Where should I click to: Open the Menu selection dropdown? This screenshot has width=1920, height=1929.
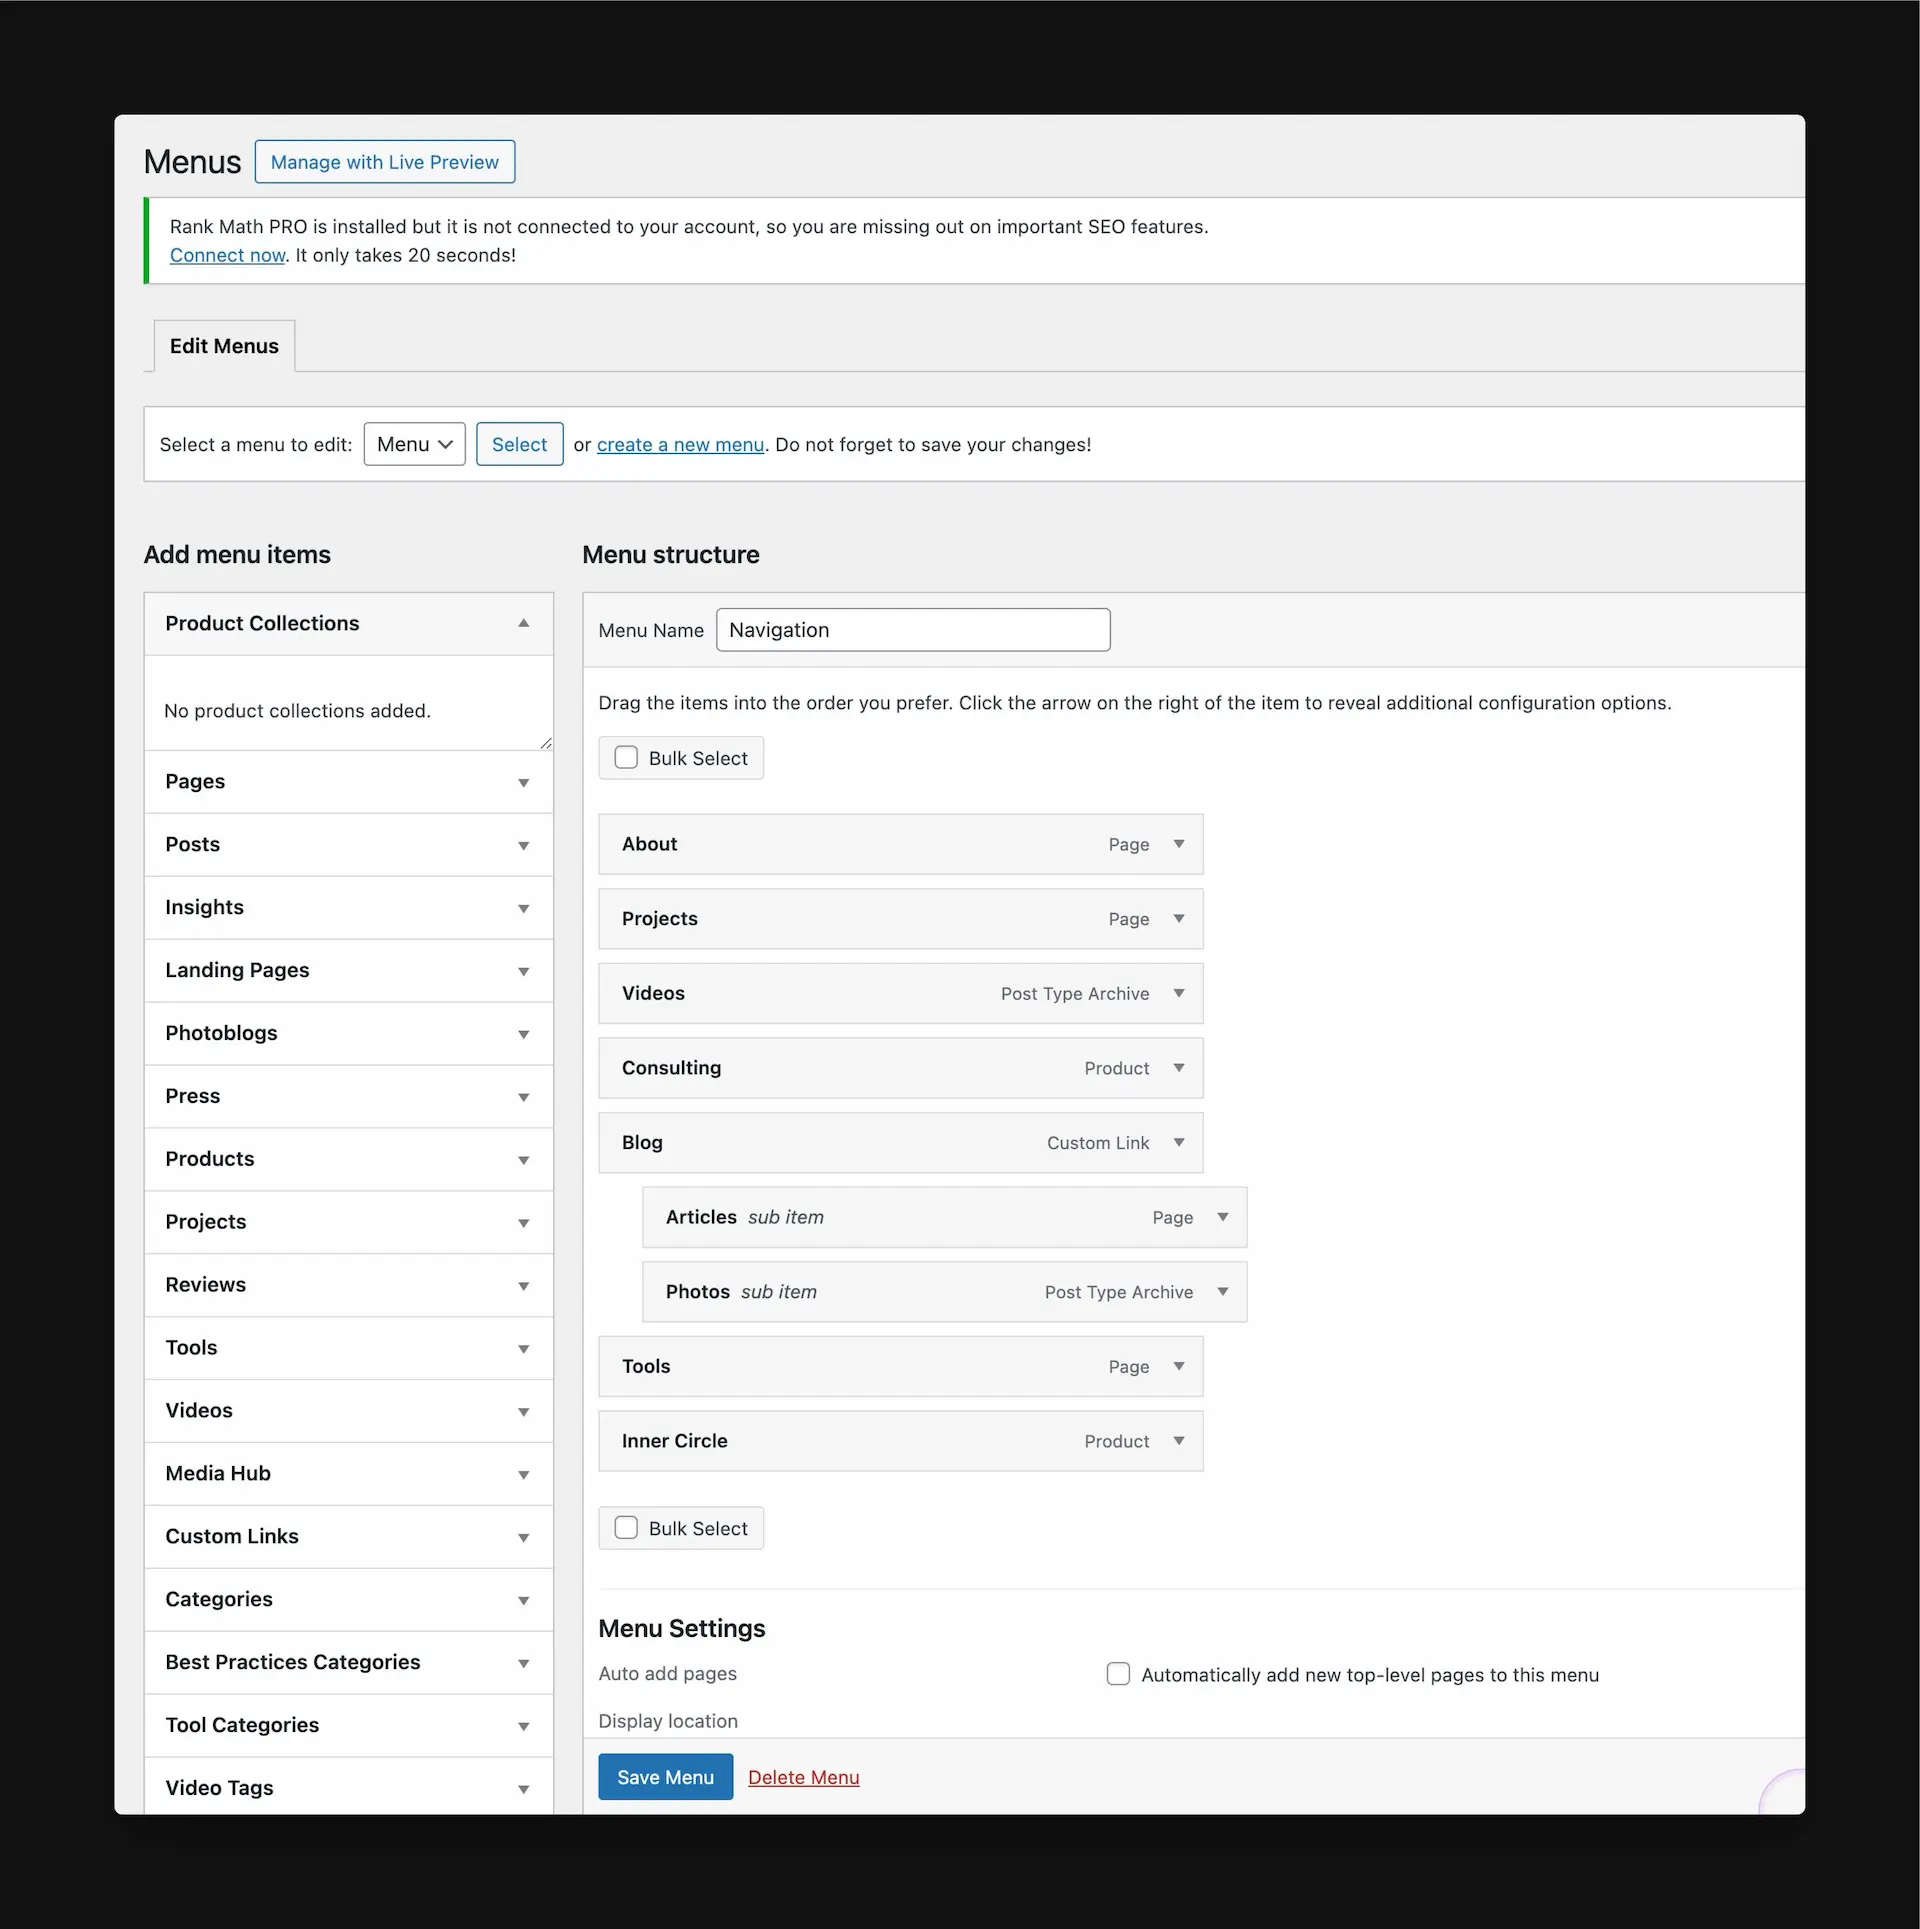(x=414, y=444)
